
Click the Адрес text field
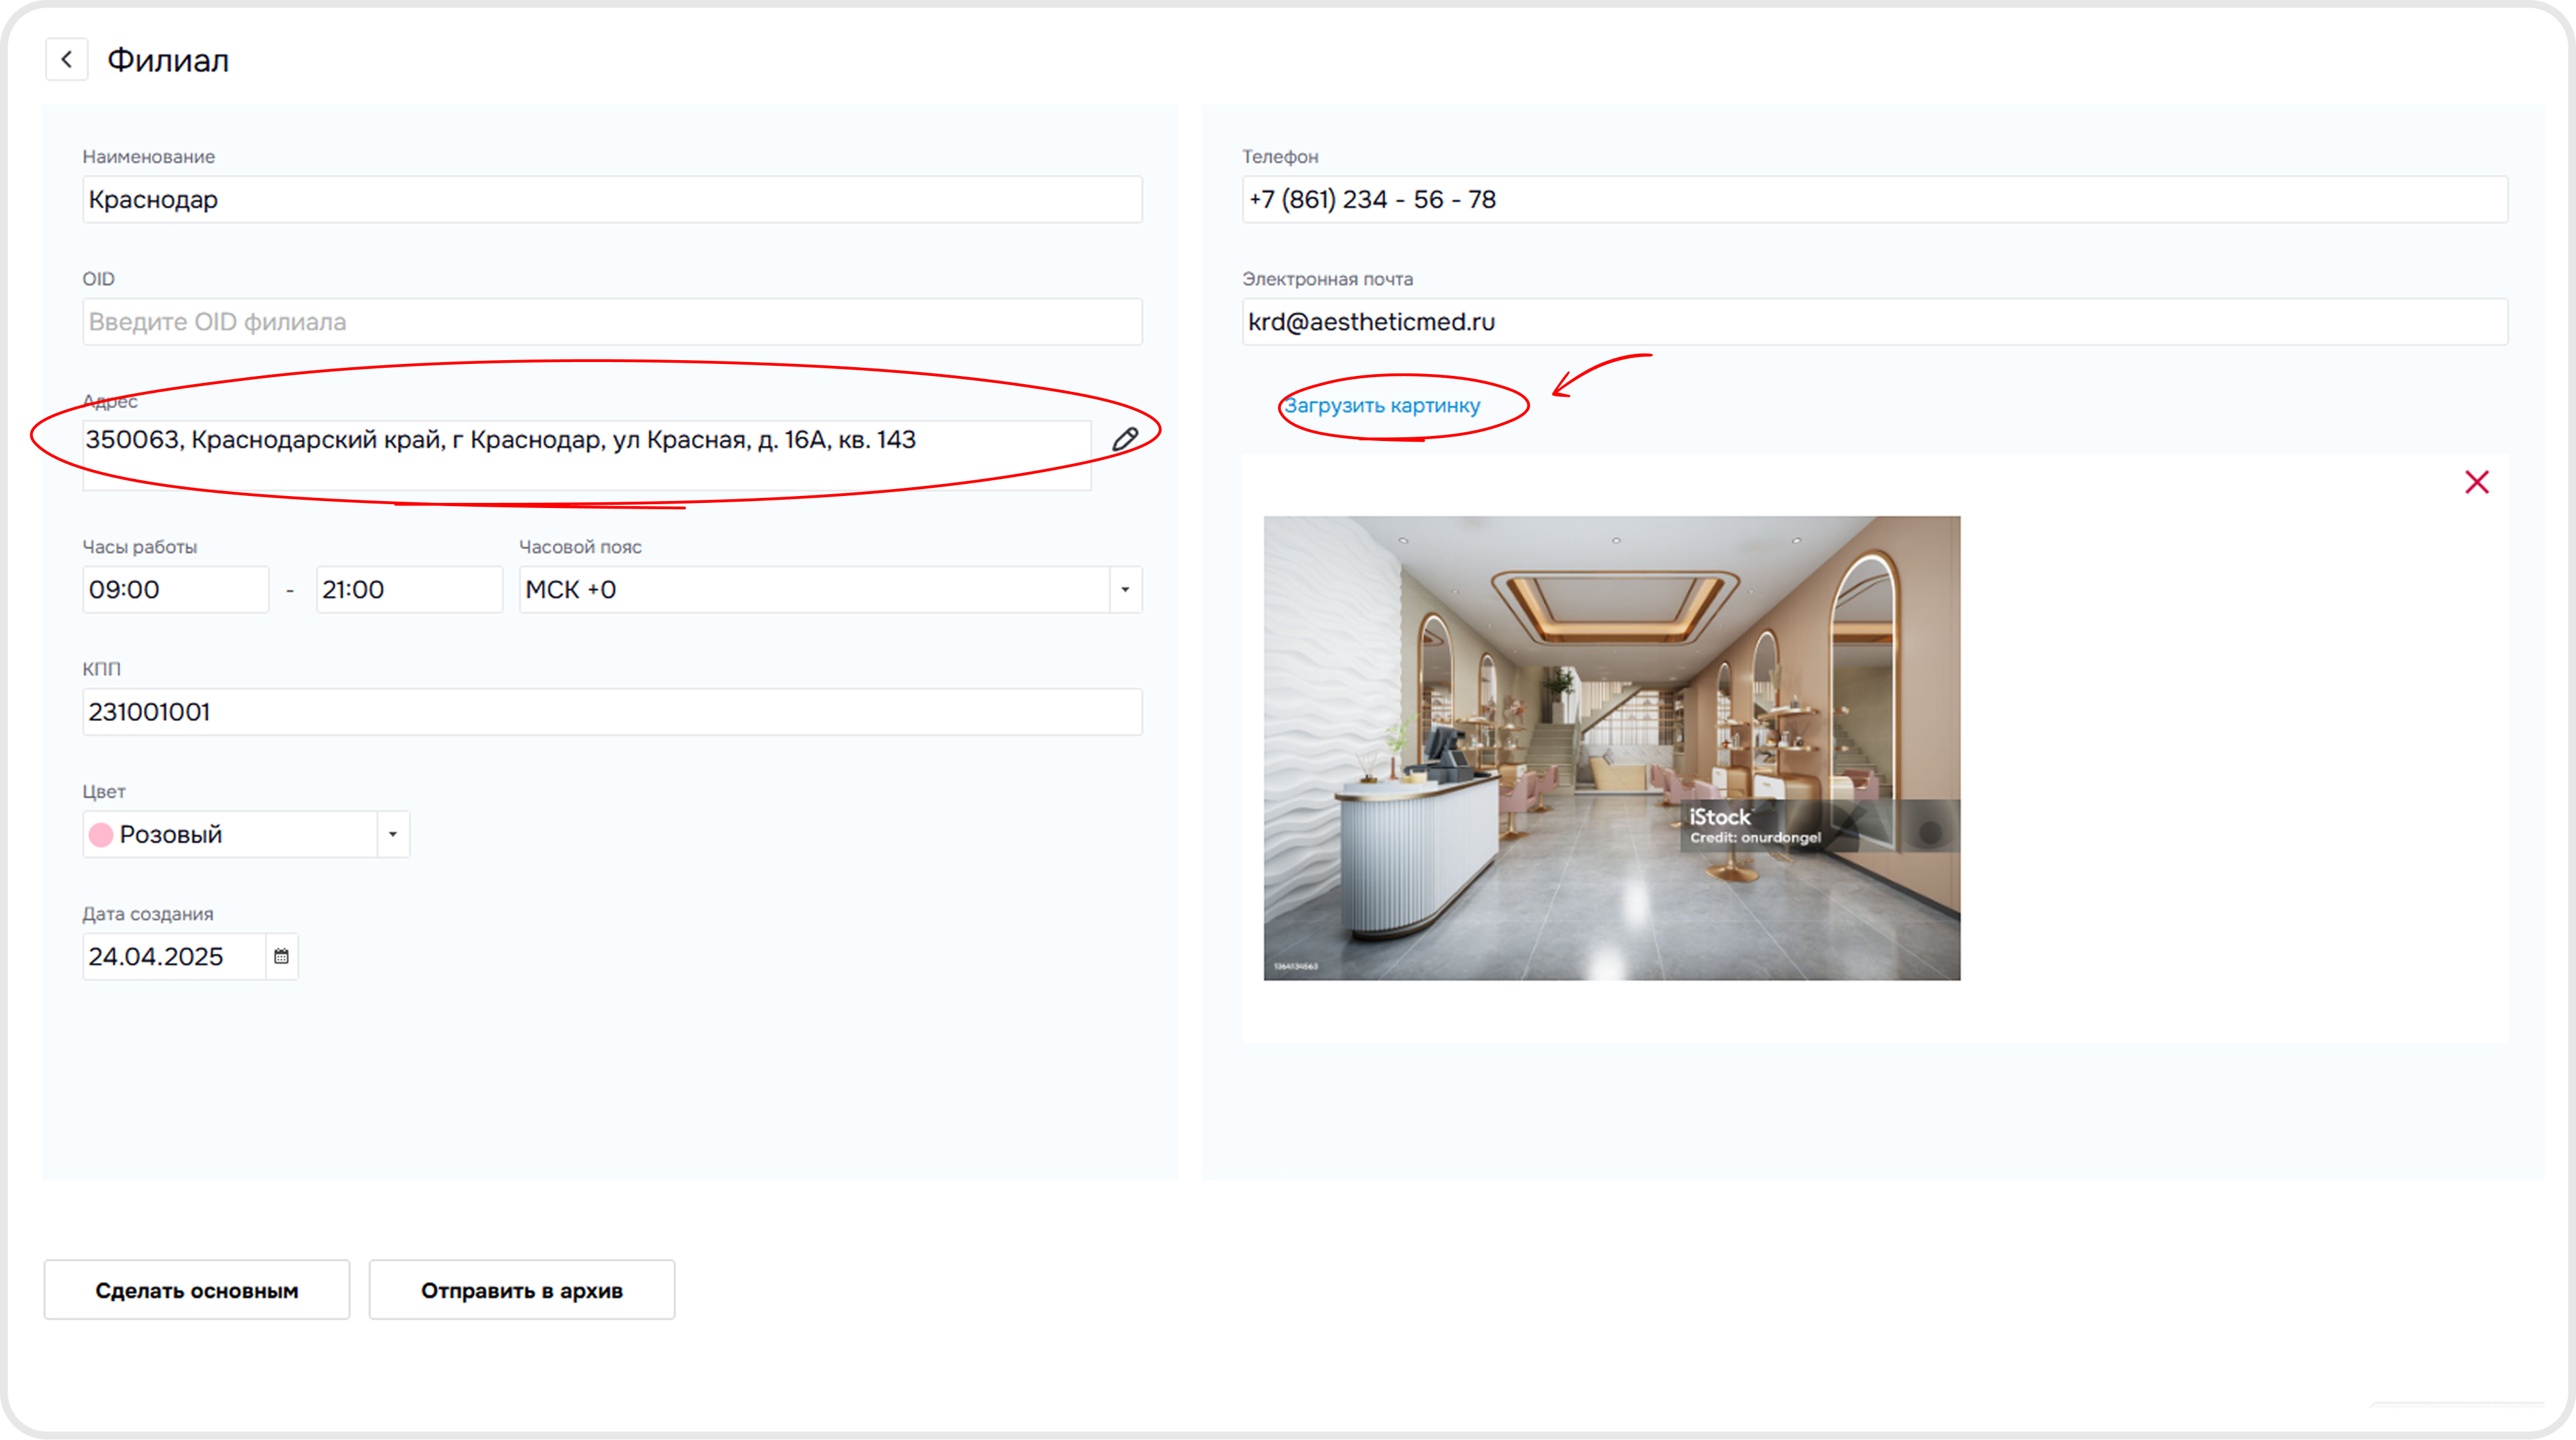587,455
